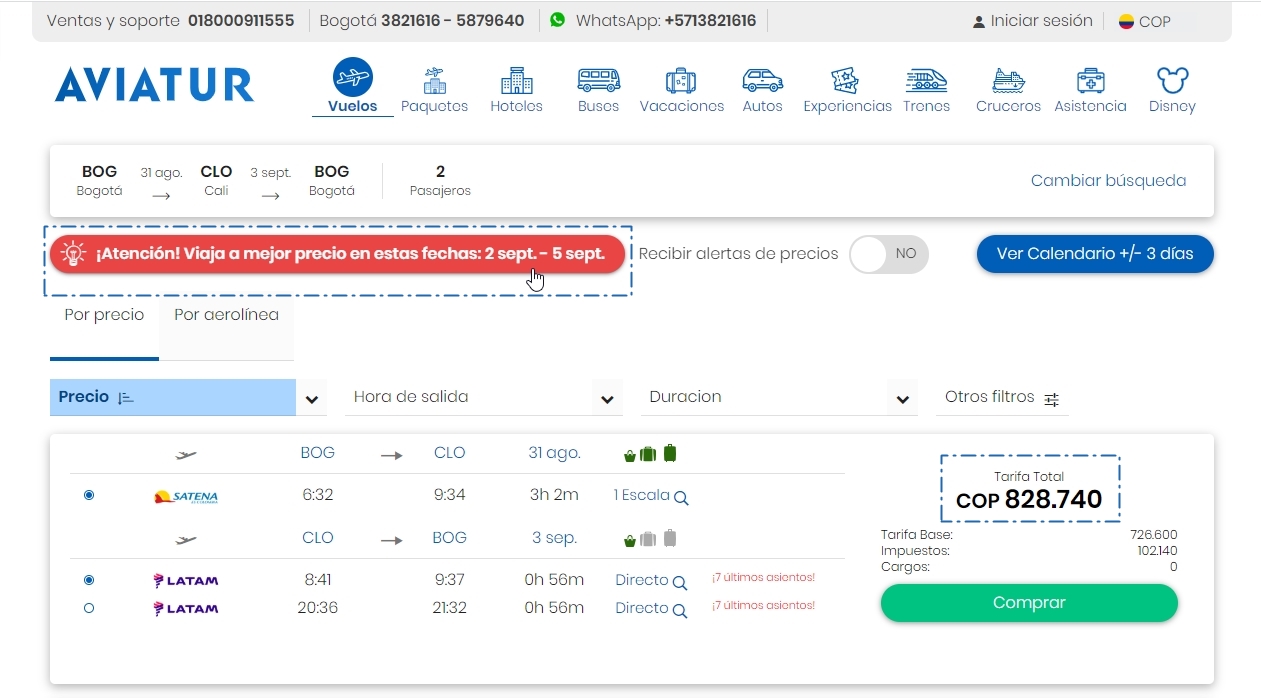Viewport: 1261px width, 698px height.
Task: Open Vacaciones suitcase icon
Action: (681, 80)
